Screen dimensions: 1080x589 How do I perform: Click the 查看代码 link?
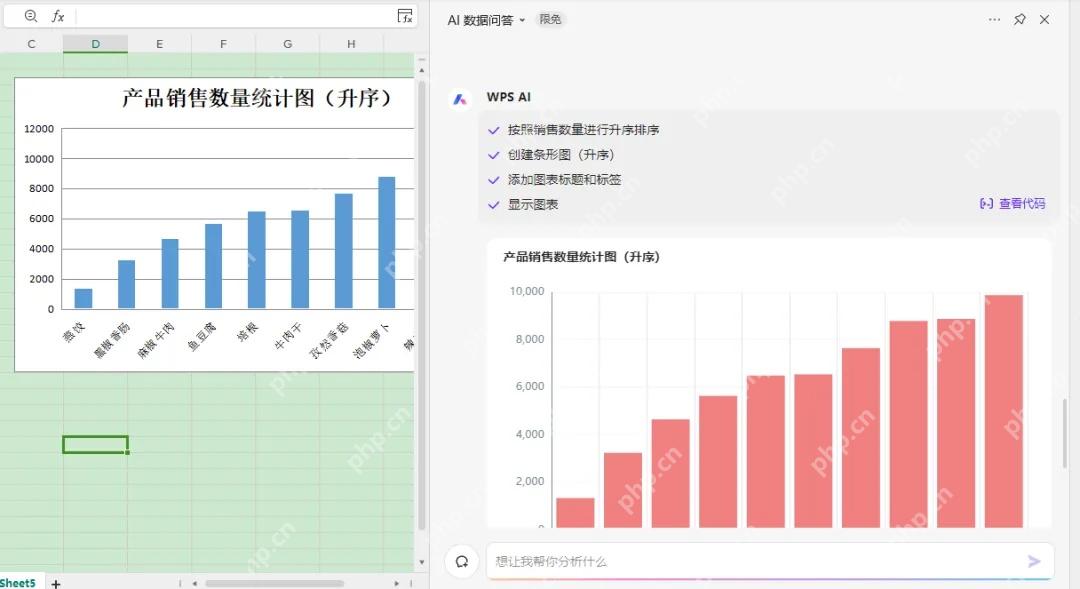pos(1012,203)
